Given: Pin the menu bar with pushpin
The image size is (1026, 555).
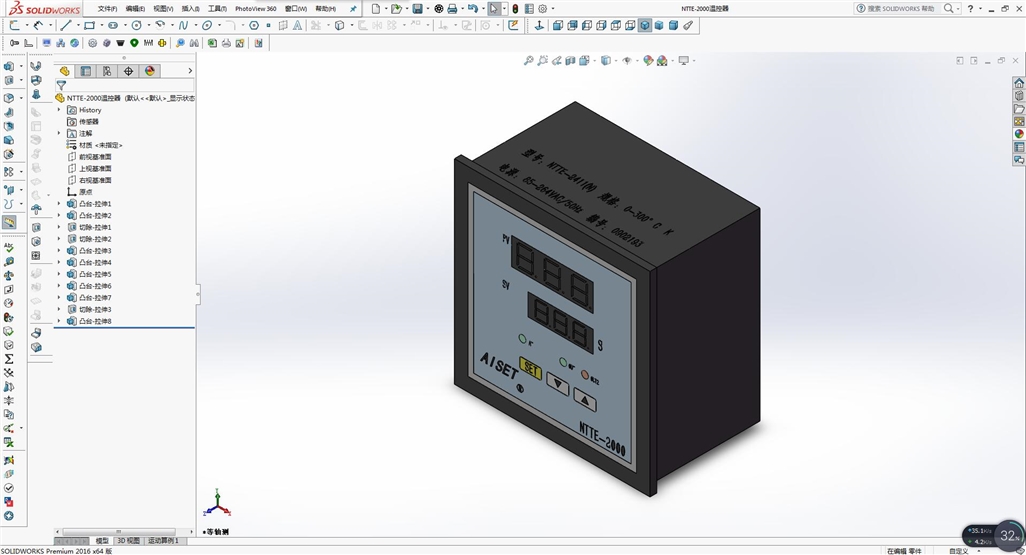Looking at the screenshot, I should 353,9.
